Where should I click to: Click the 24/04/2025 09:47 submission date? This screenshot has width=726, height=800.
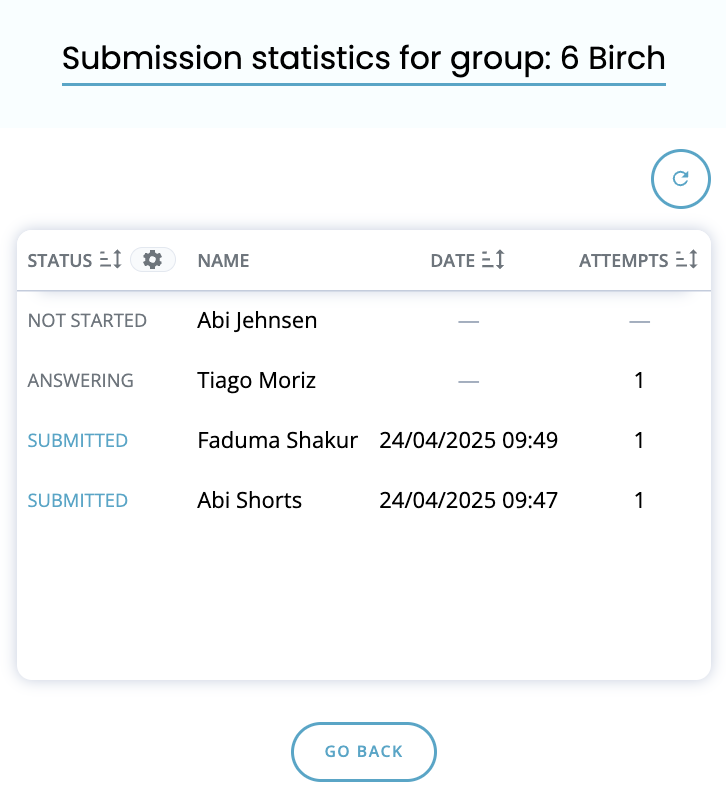[468, 501]
